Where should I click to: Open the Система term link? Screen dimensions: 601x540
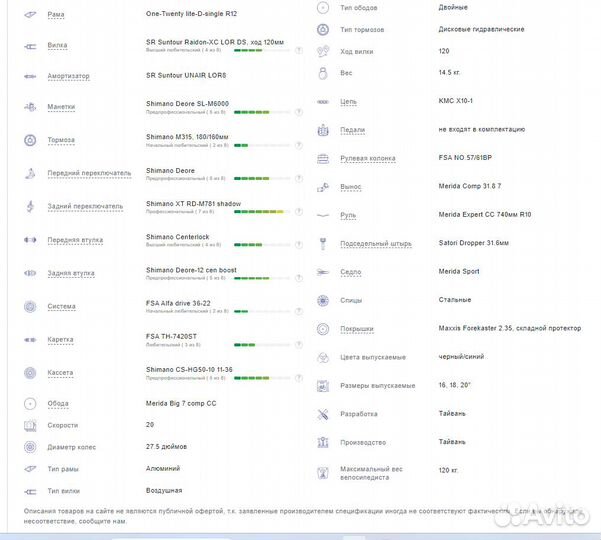coord(62,306)
